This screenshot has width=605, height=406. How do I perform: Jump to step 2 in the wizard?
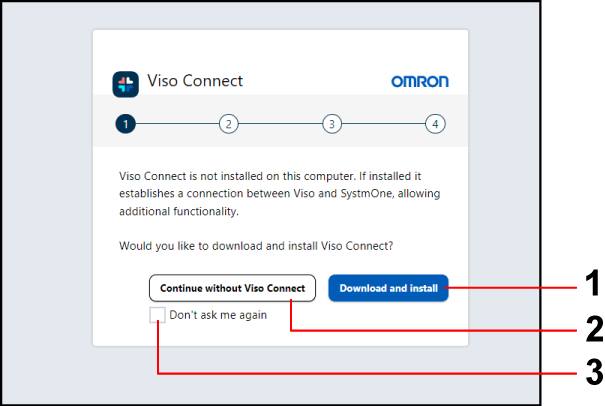[229, 124]
